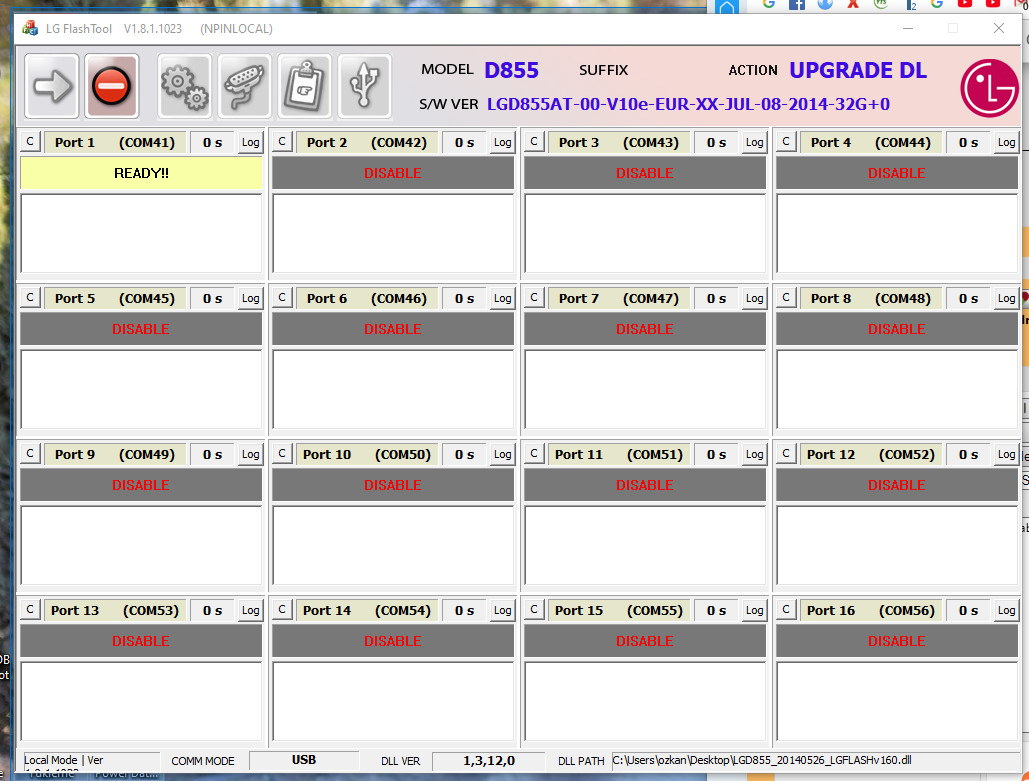
Task: Open the Log for Port 8
Action: [x=1007, y=299]
